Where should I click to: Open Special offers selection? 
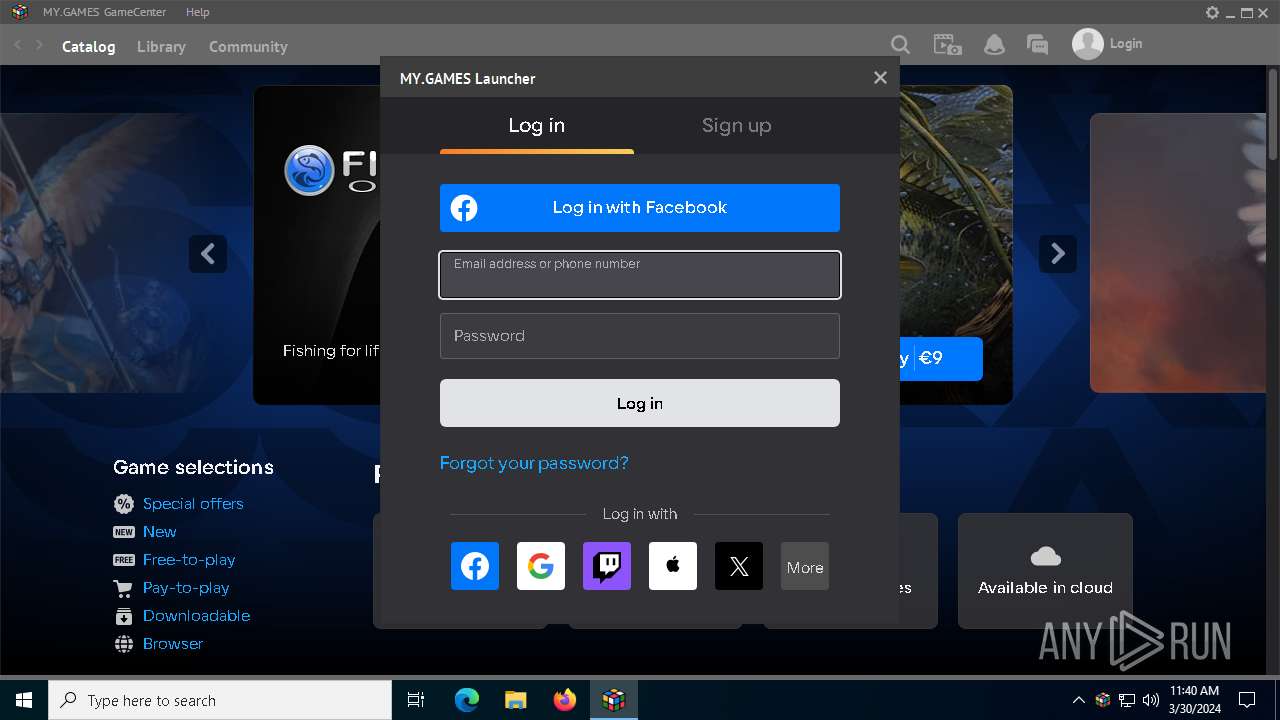coord(193,504)
